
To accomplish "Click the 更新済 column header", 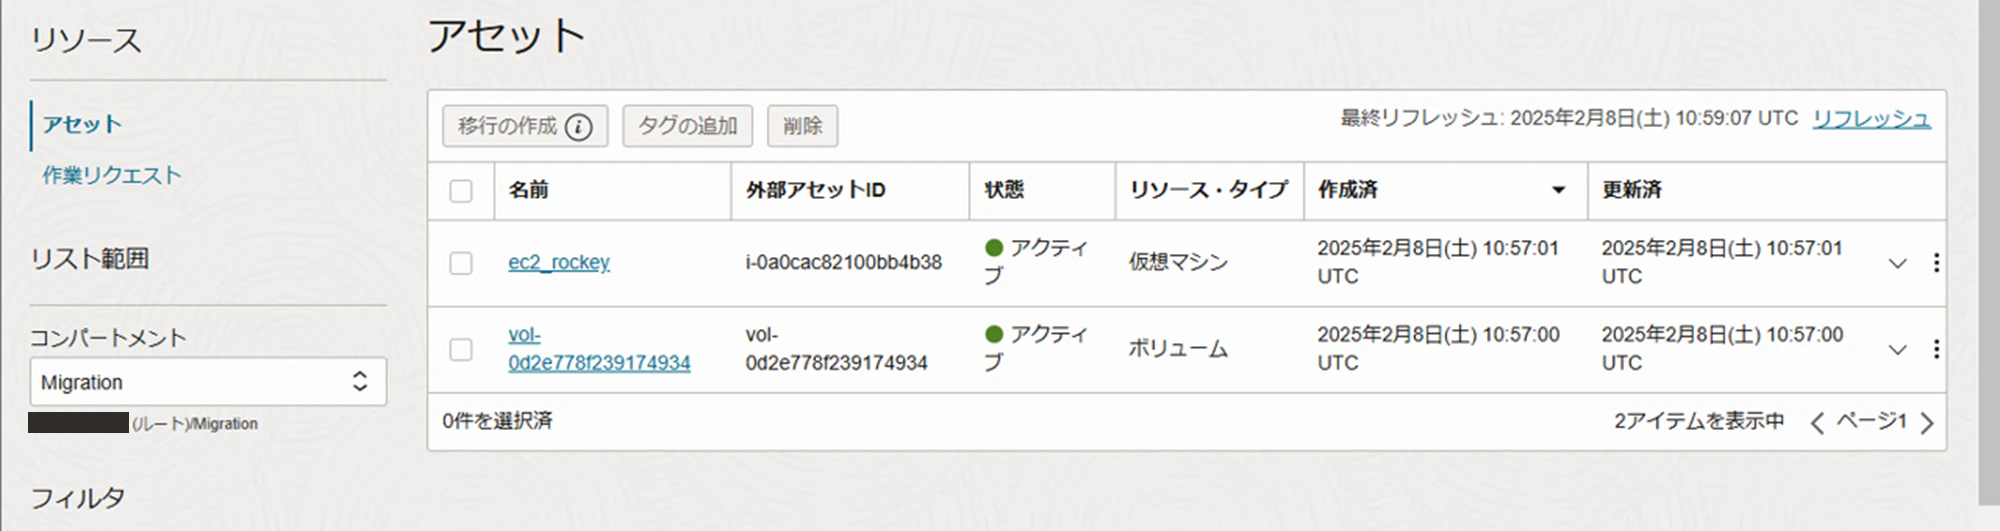I will tap(1631, 190).
